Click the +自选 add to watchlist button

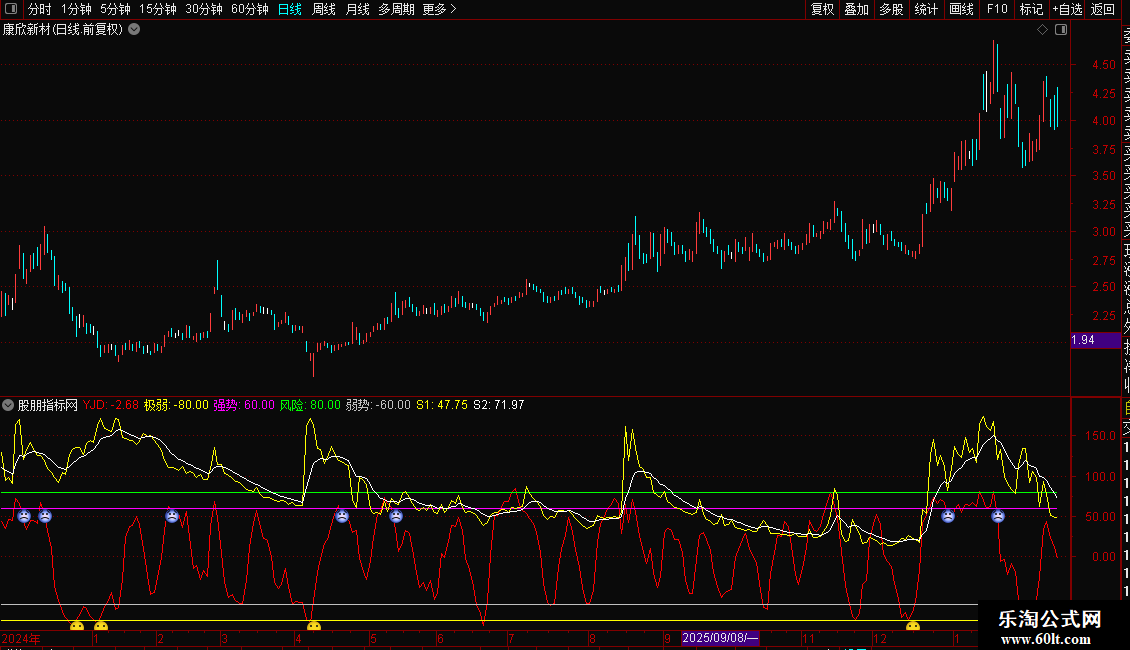[x=1066, y=9]
